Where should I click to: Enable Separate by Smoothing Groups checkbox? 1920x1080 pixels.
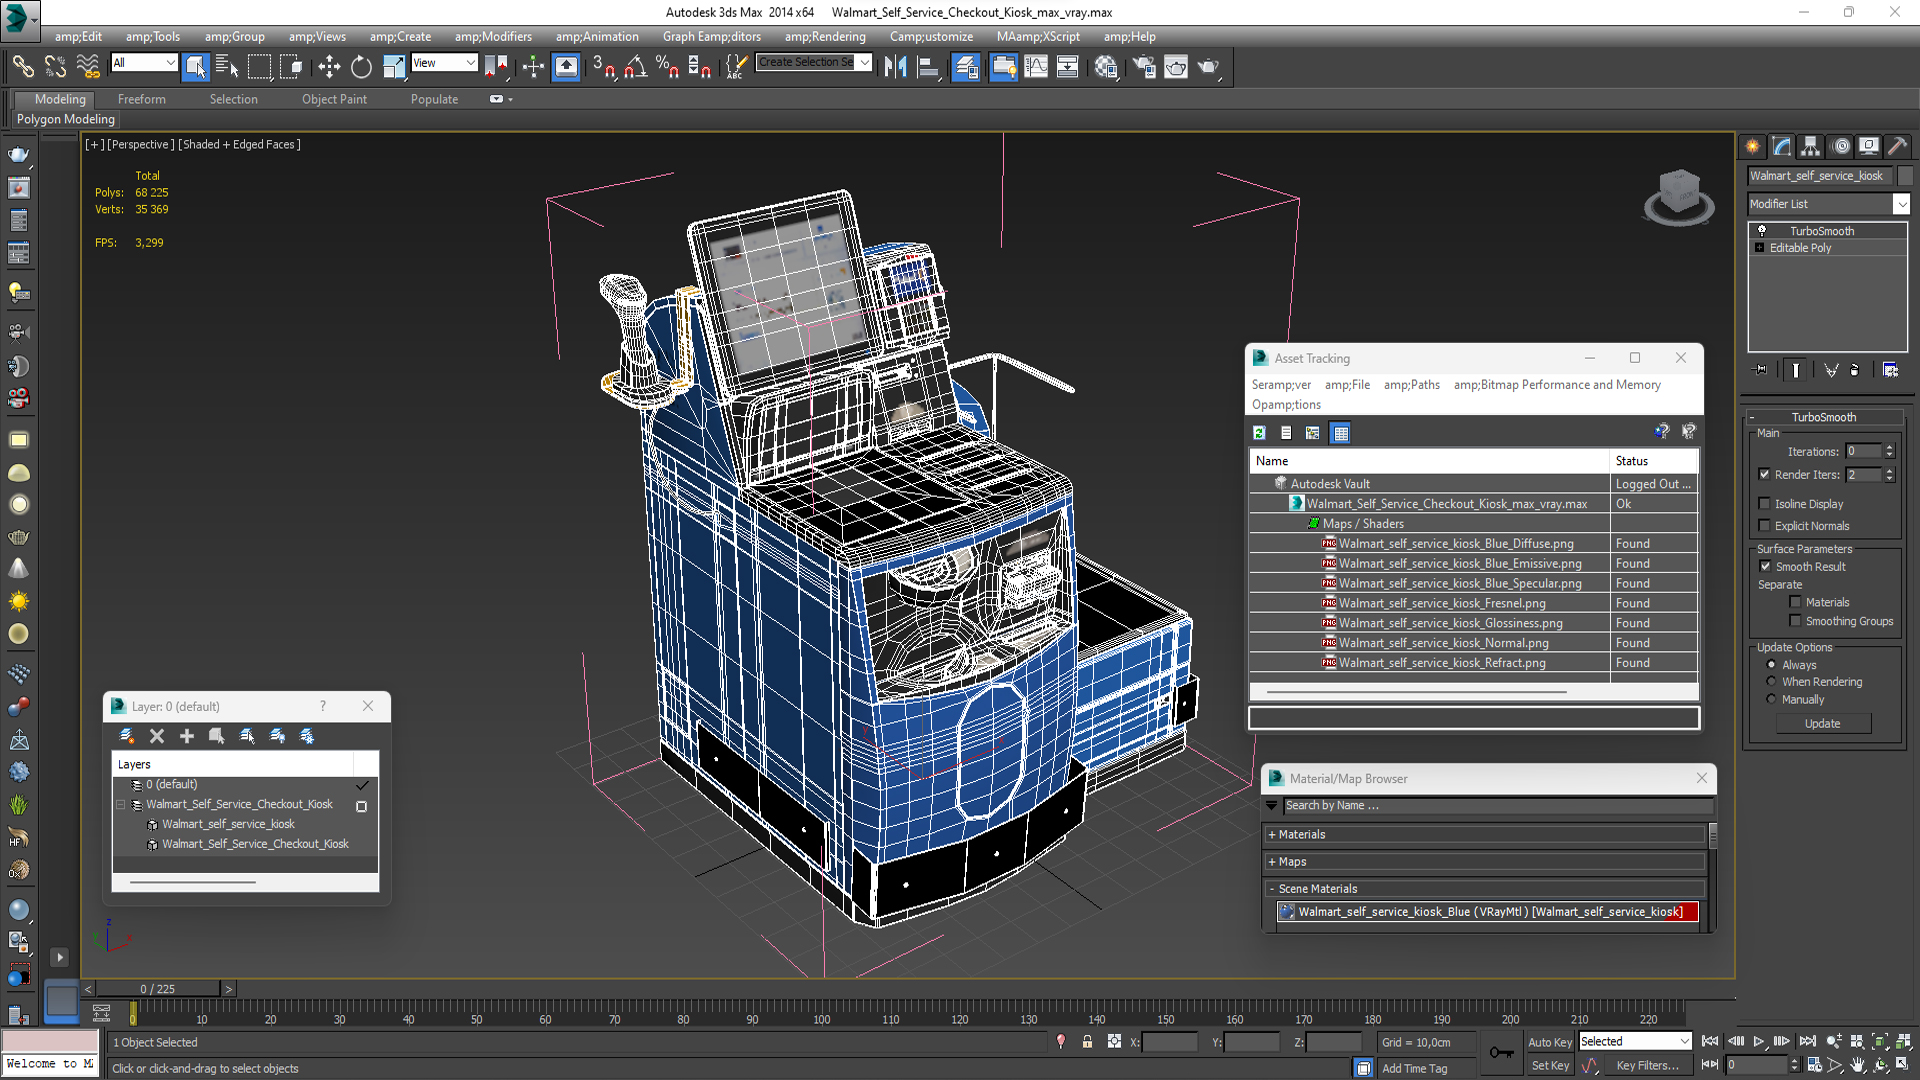(x=1795, y=621)
